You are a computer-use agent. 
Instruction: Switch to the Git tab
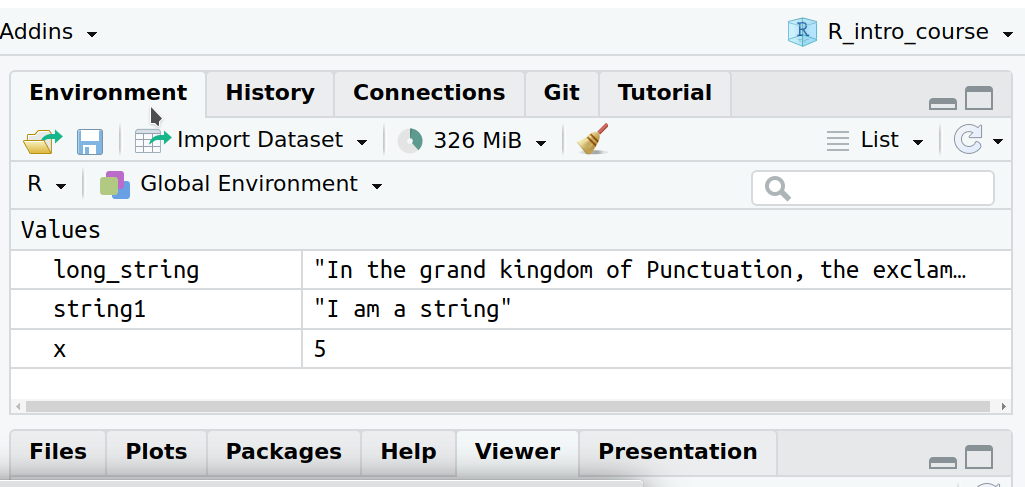tap(561, 93)
